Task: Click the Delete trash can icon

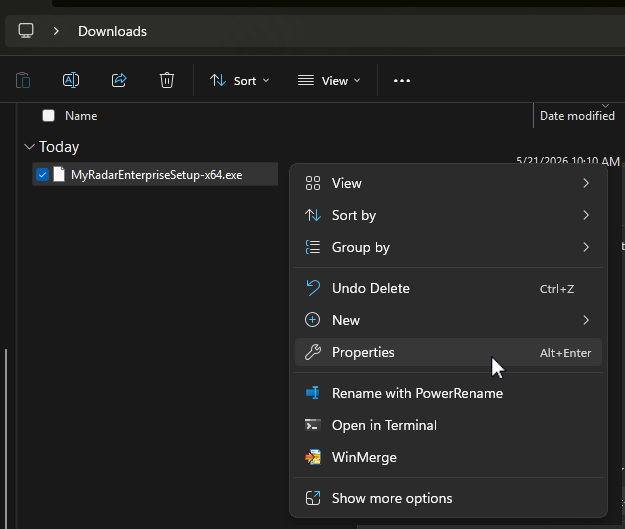Action: 167,81
